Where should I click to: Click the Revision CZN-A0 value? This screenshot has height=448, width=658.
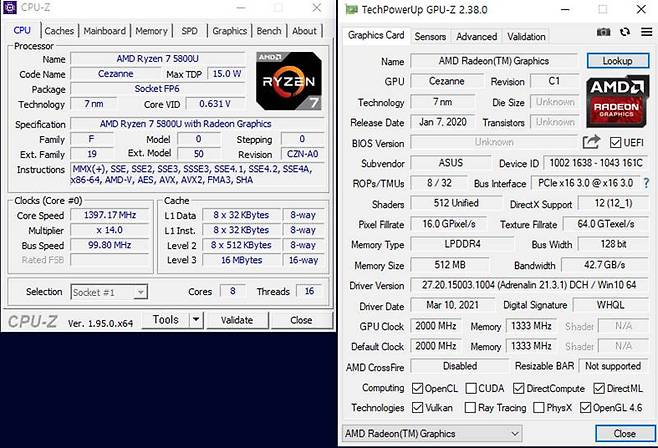pyautogui.click(x=303, y=154)
